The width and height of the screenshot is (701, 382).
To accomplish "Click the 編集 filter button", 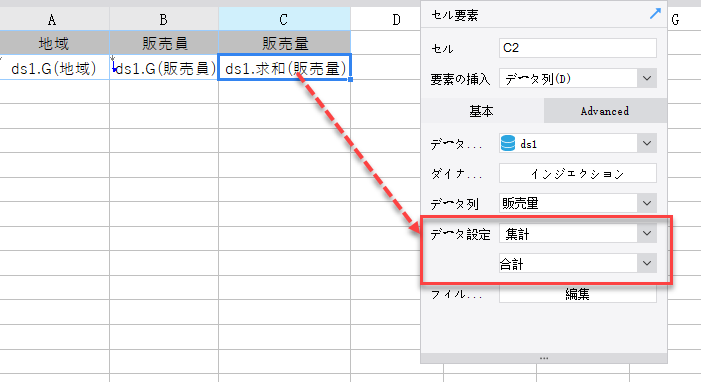I will 578,294.
